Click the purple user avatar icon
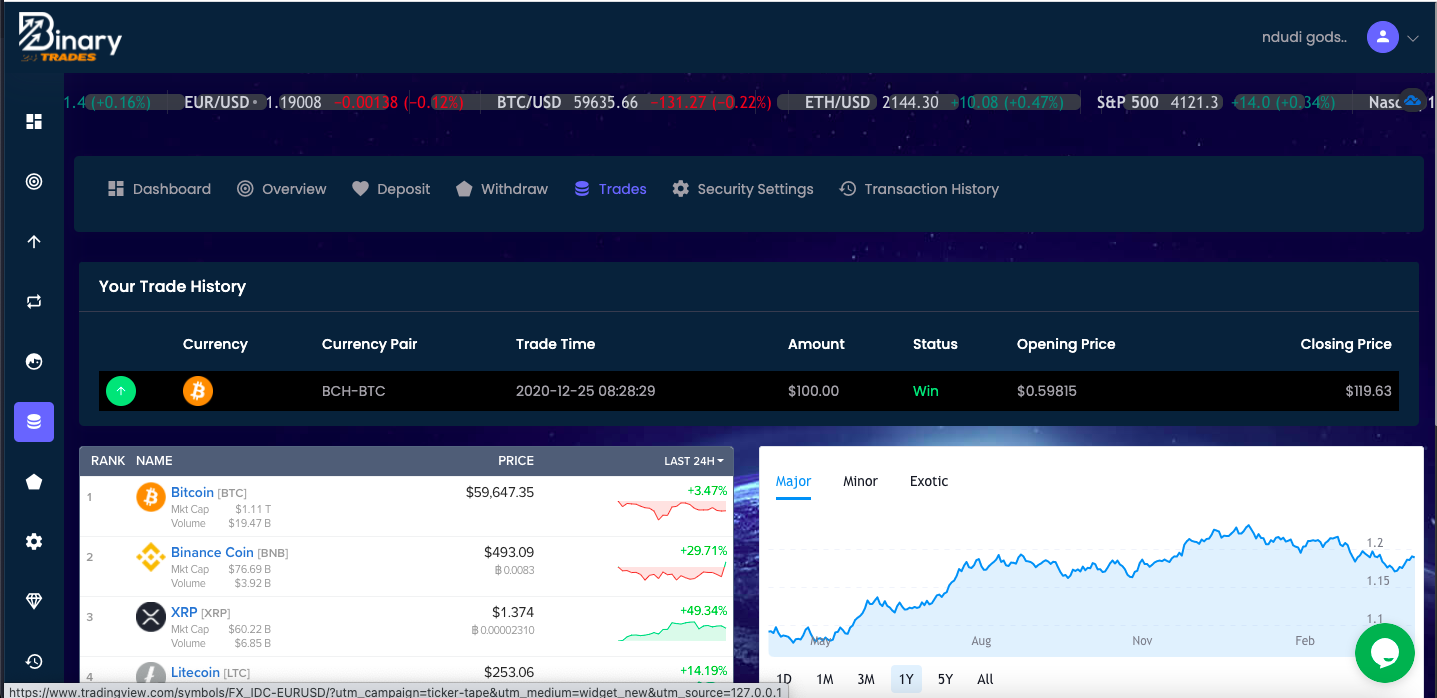Image resolution: width=1437 pixels, height=698 pixels. coord(1382,37)
